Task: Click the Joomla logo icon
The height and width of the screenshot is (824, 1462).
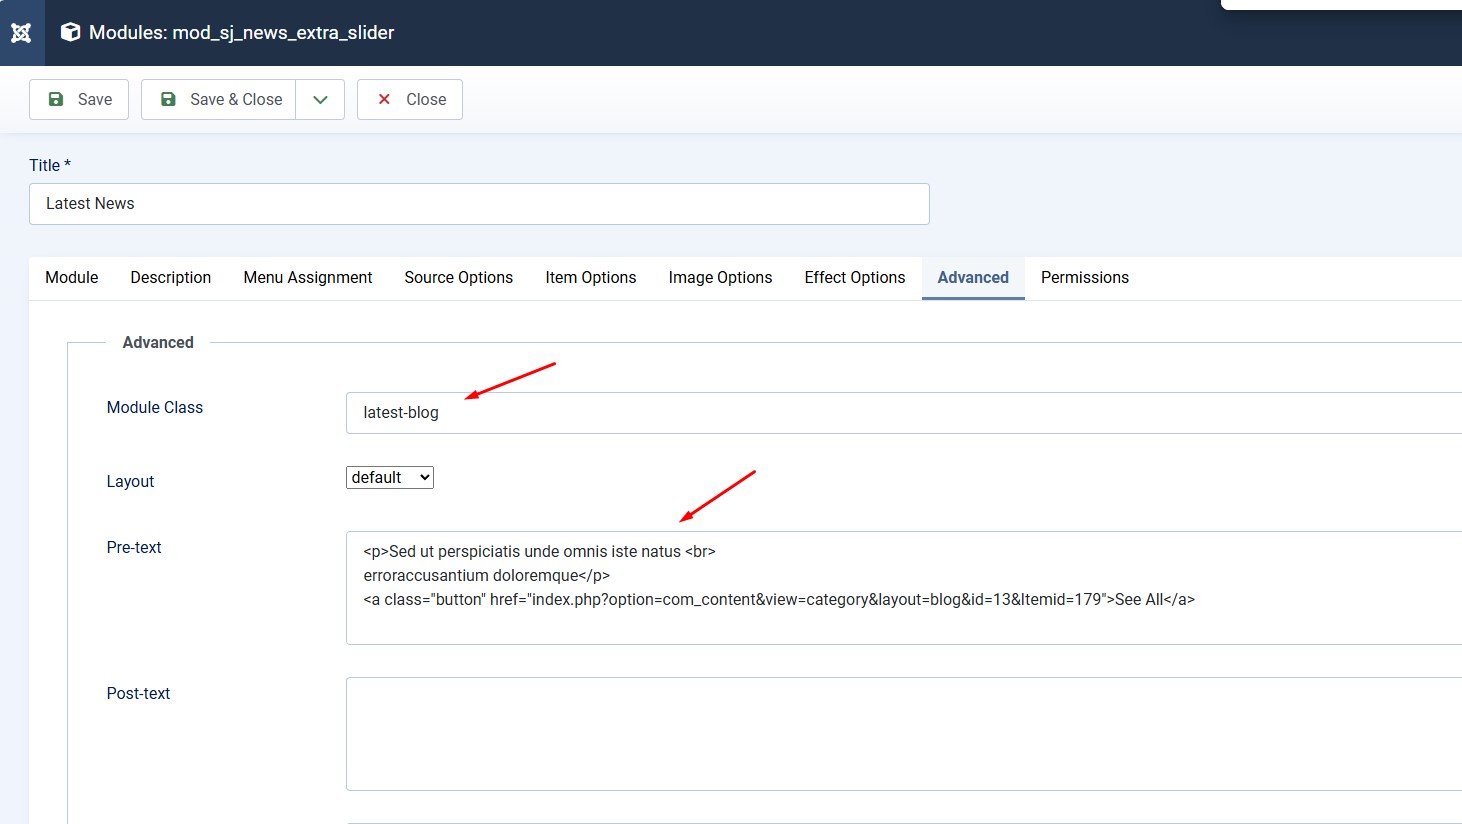Action: tap(21, 33)
